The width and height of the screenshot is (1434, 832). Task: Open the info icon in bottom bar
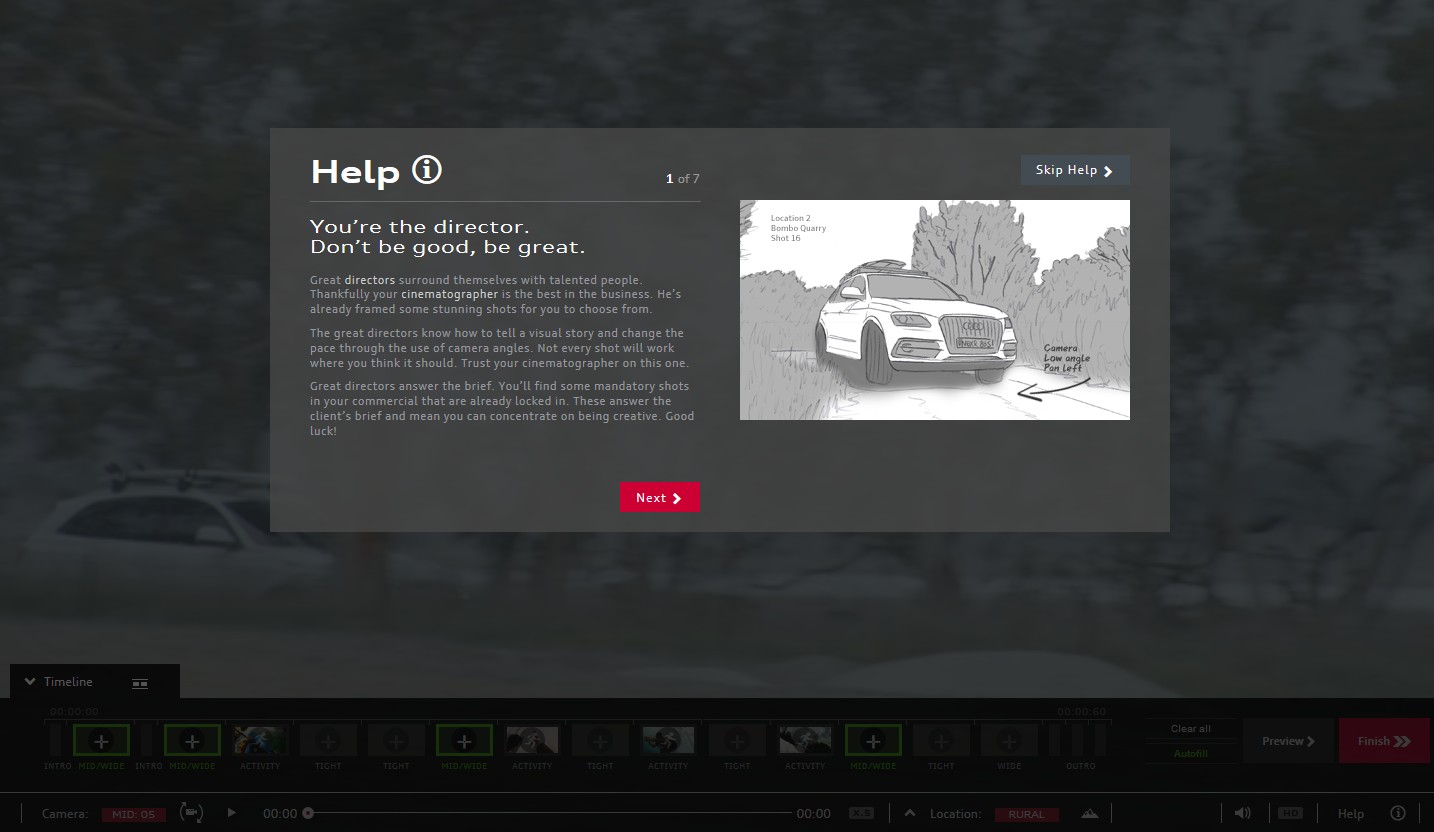pyautogui.click(x=1398, y=813)
